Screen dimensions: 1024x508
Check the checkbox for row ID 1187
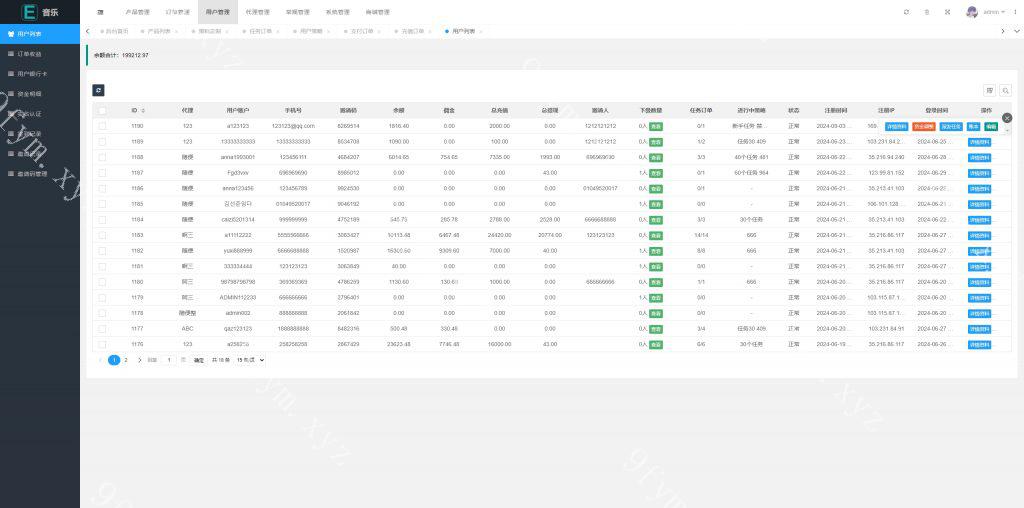(102, 173)
